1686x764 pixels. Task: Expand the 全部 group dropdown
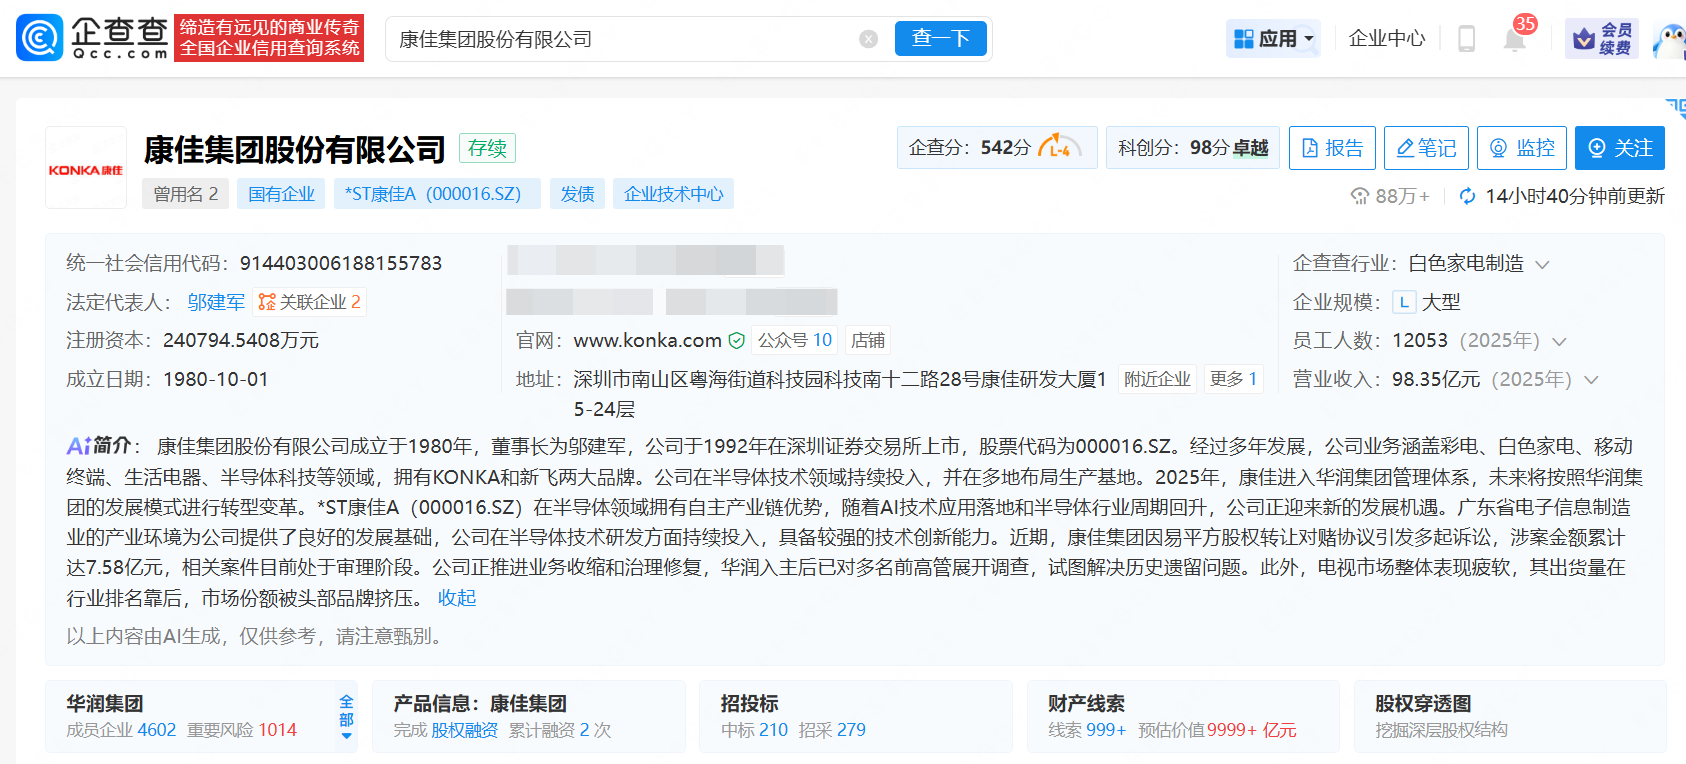coord(346,717)
